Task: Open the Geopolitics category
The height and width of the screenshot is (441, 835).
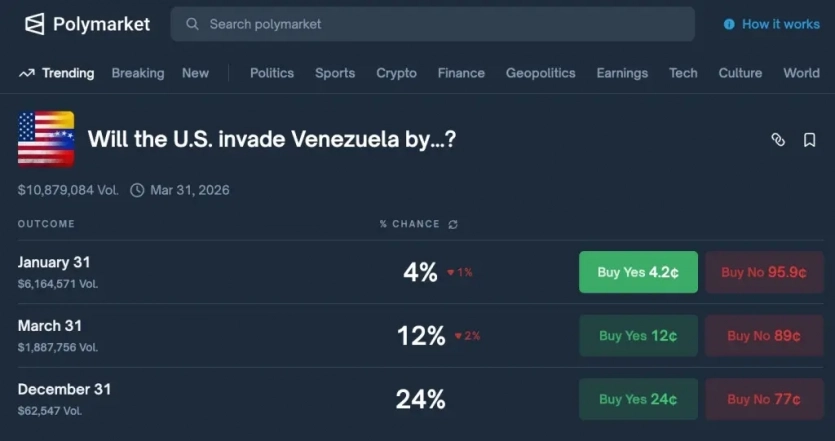Action: (x=540, y=73)
